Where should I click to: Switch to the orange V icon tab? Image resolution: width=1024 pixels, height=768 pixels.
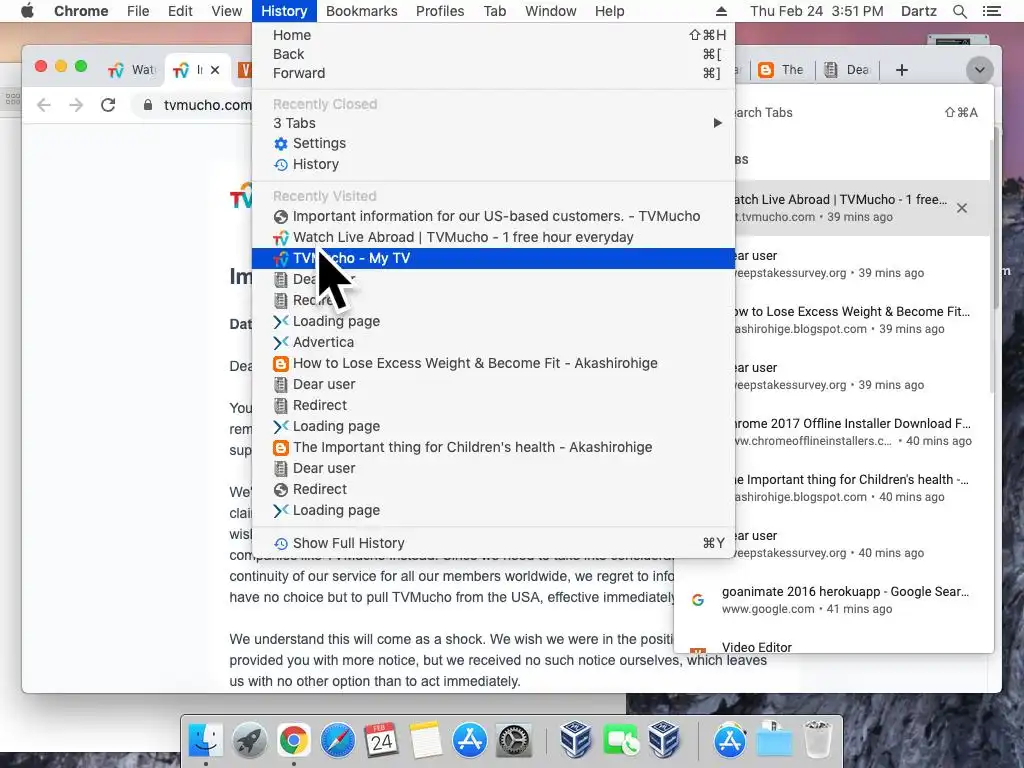[244, 70]
